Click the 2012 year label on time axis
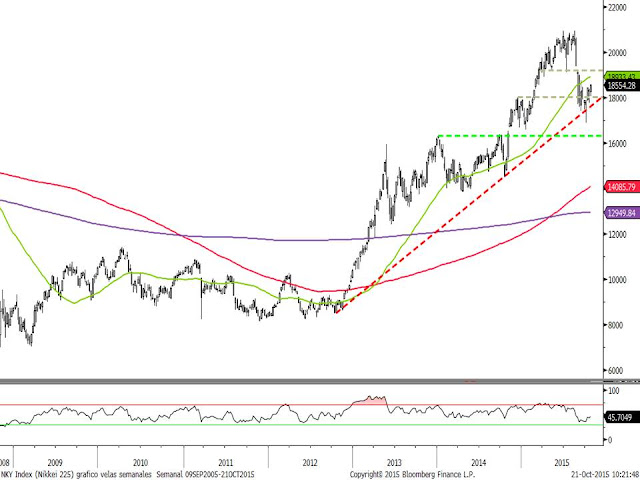The image size is (640, 480). [310, 463]
